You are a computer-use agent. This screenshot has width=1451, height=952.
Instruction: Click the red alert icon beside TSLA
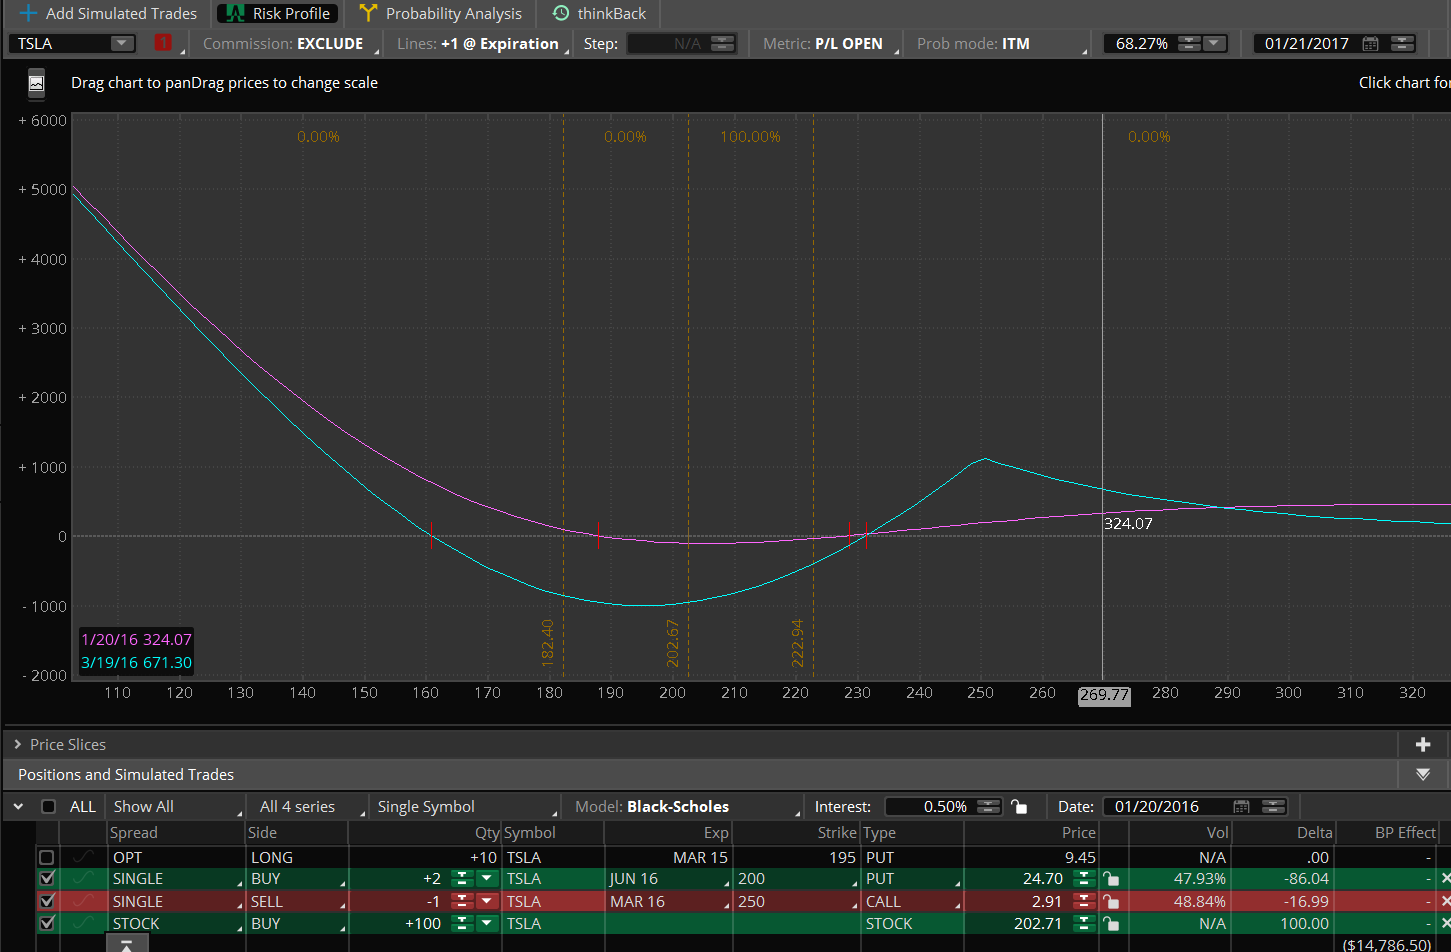(163, 43)
